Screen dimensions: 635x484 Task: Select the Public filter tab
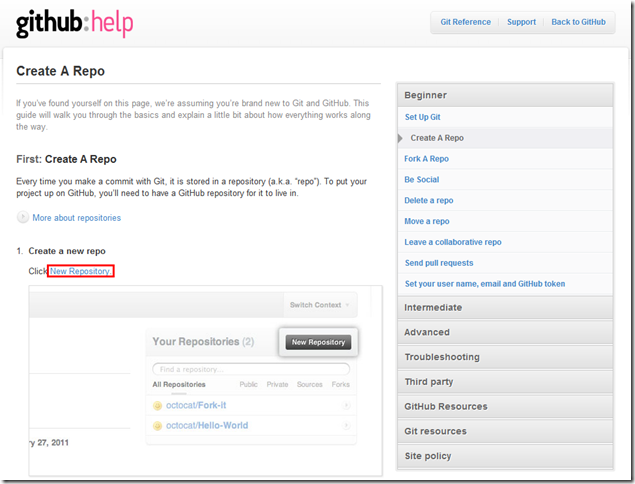point(248,384)
